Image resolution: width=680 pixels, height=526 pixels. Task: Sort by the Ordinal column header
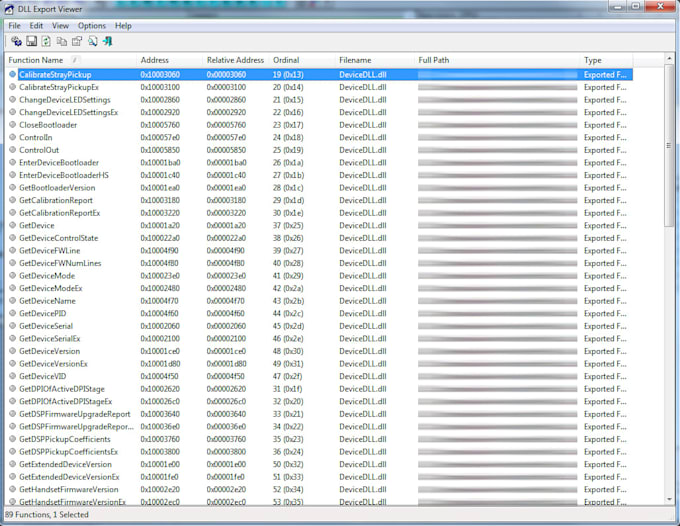pyautogui.click(x=302, y=60)
